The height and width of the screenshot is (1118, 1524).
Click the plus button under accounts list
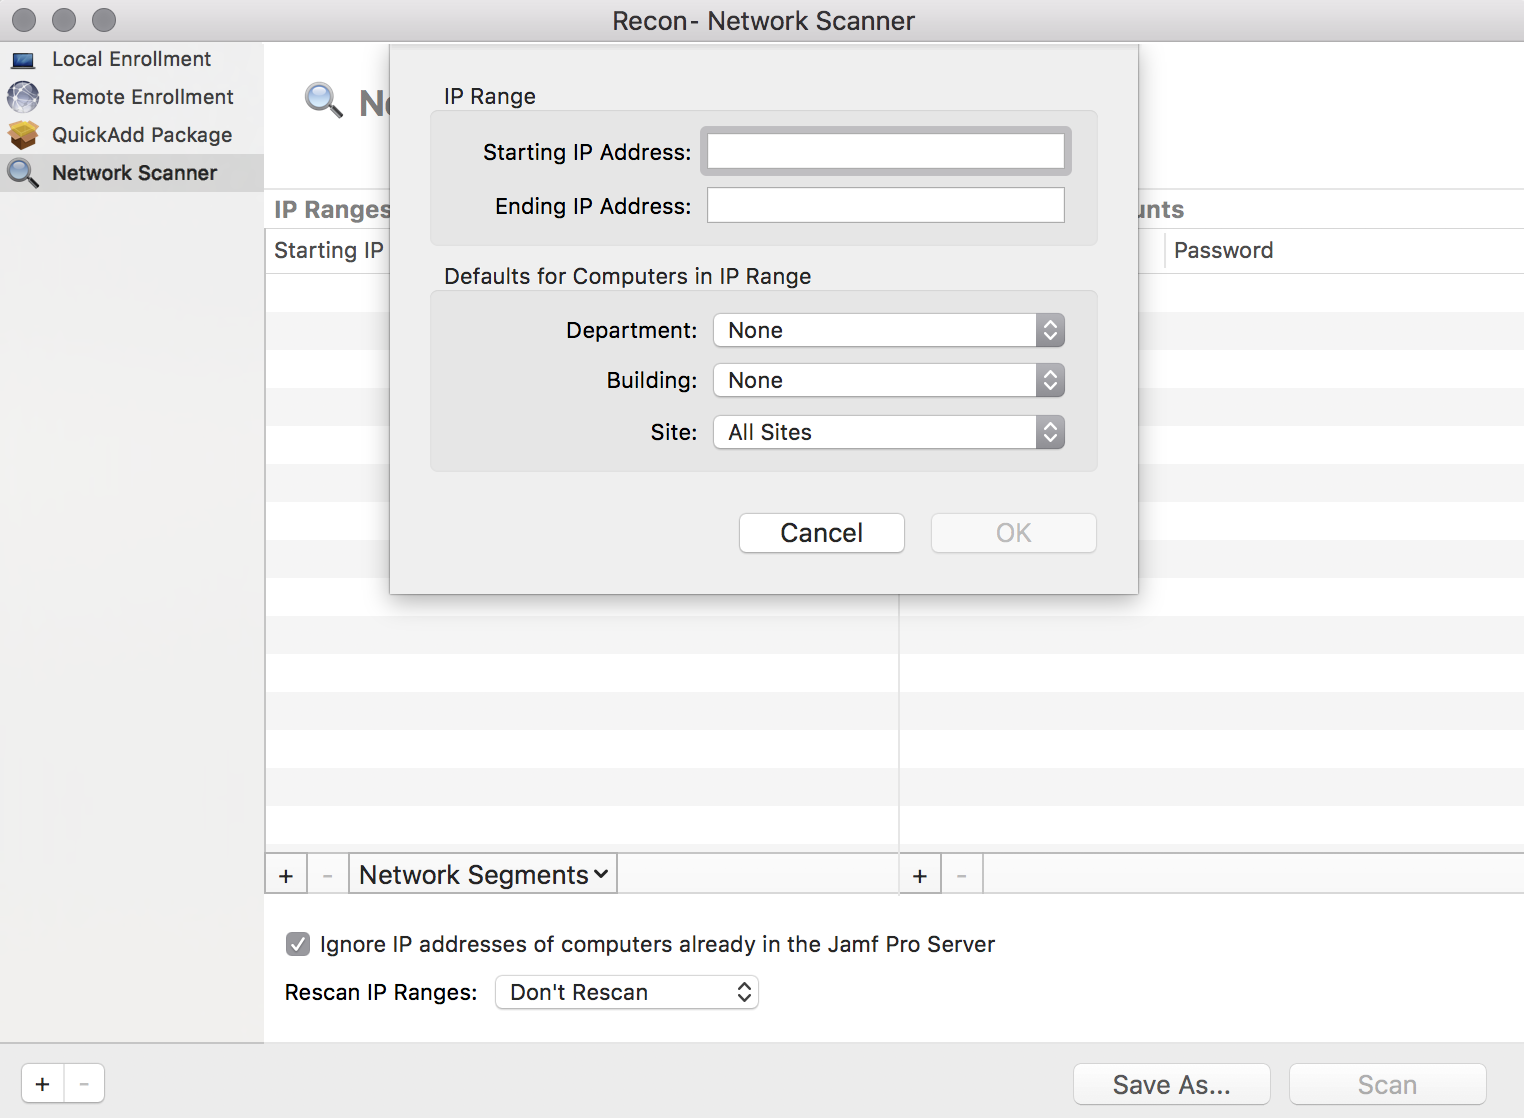point(920,876)
